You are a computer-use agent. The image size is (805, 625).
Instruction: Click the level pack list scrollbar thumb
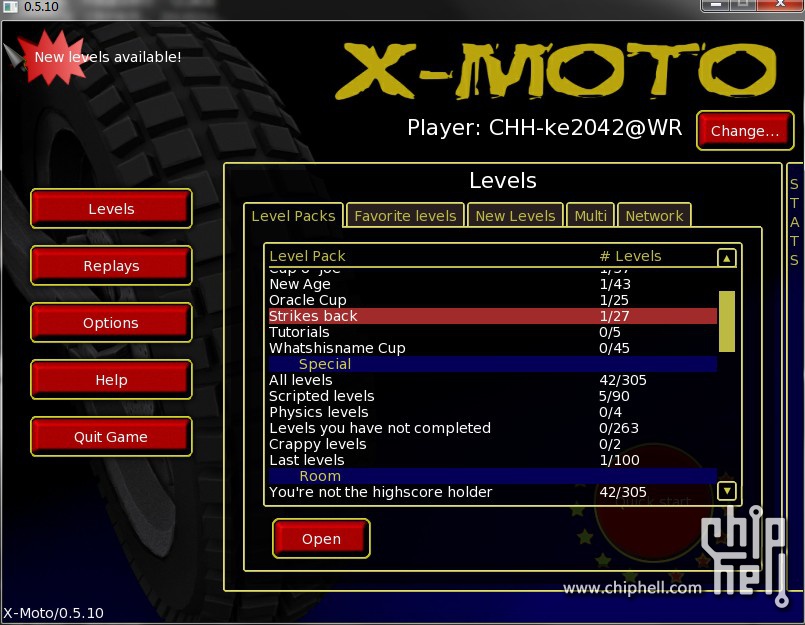[726, 321]
